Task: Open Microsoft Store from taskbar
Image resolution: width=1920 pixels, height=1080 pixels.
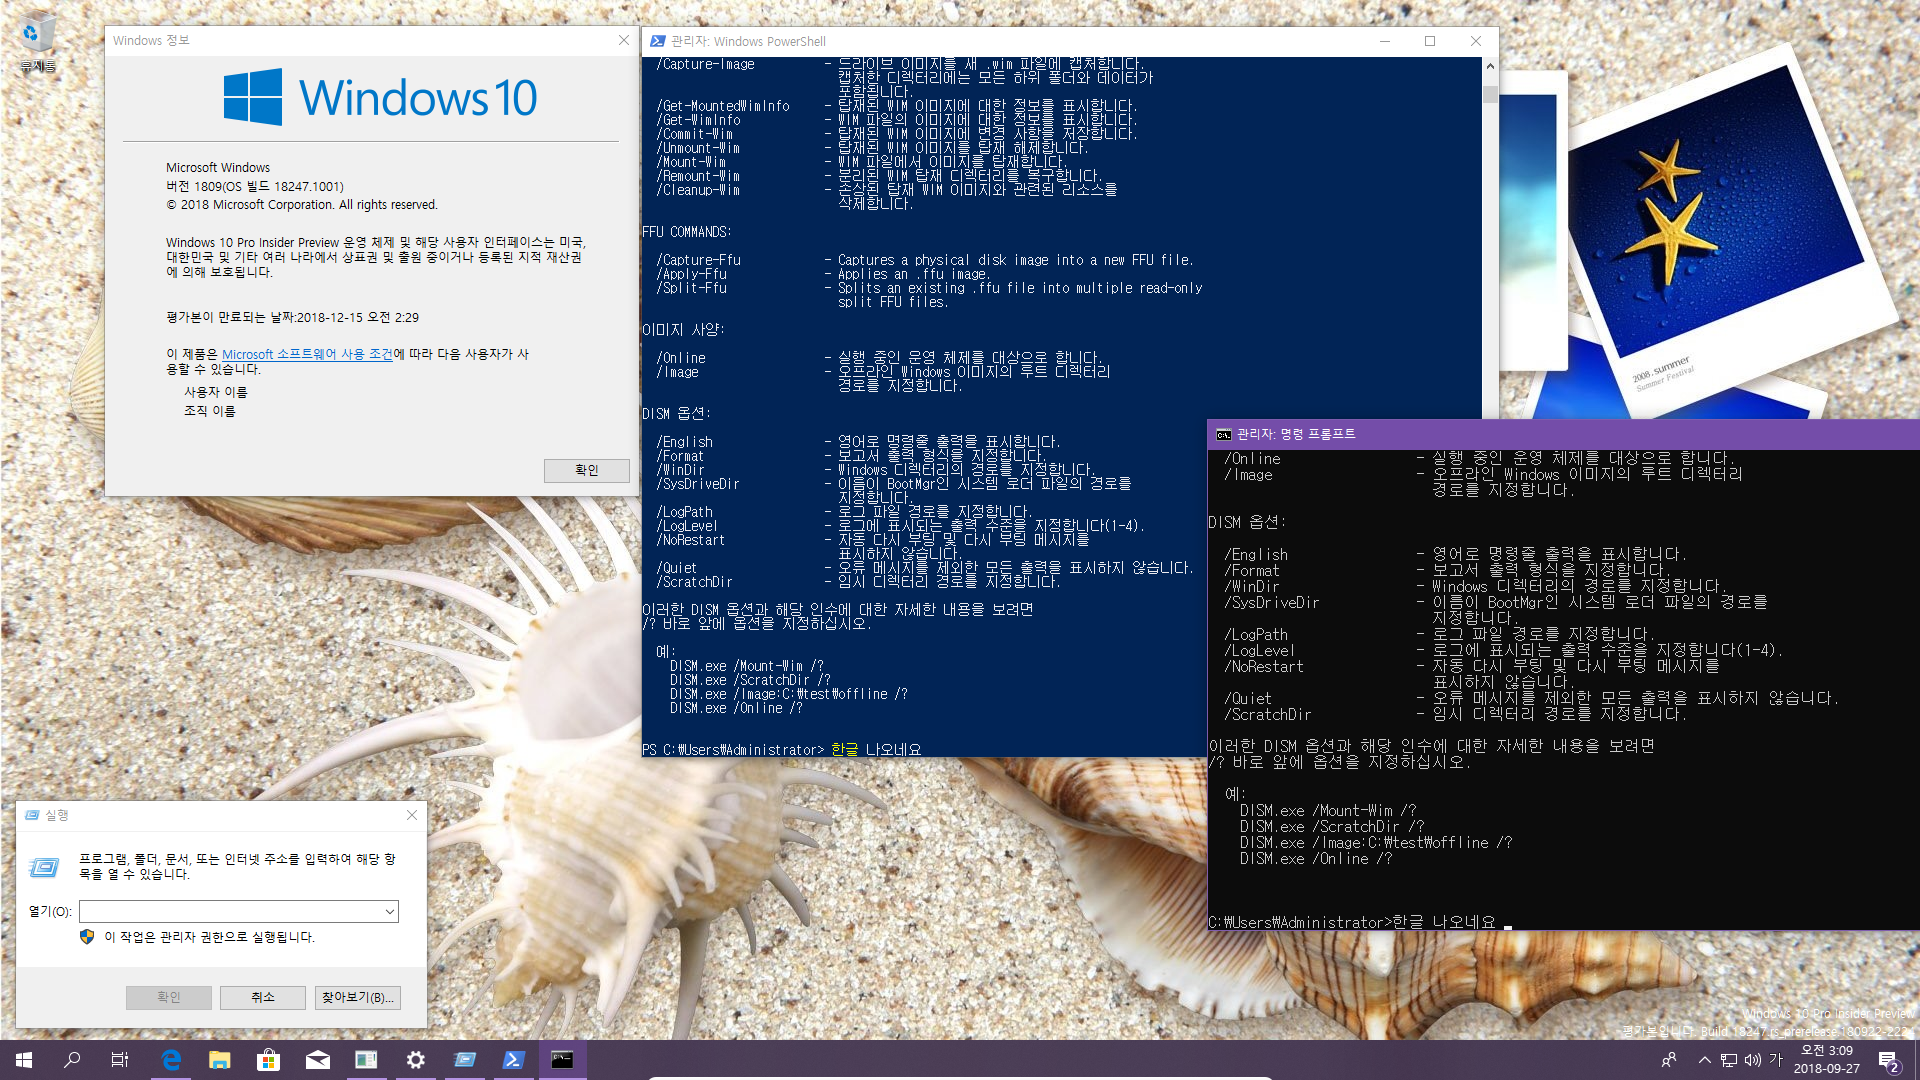Action: click(x=268, y=1060)
